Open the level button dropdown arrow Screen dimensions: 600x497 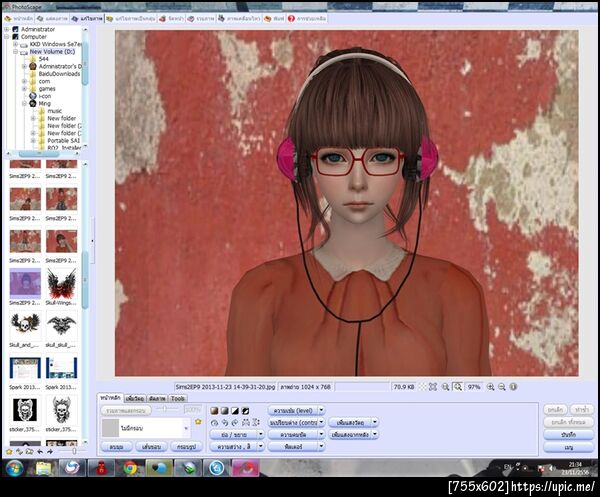point(321,411)
